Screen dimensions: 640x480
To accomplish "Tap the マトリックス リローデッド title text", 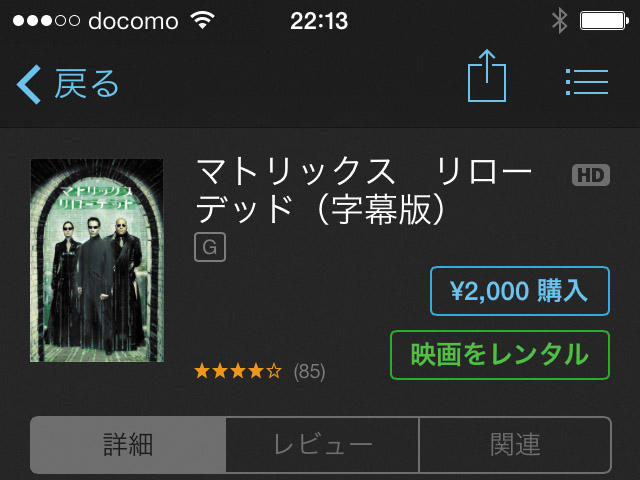I will coord(363,190).
